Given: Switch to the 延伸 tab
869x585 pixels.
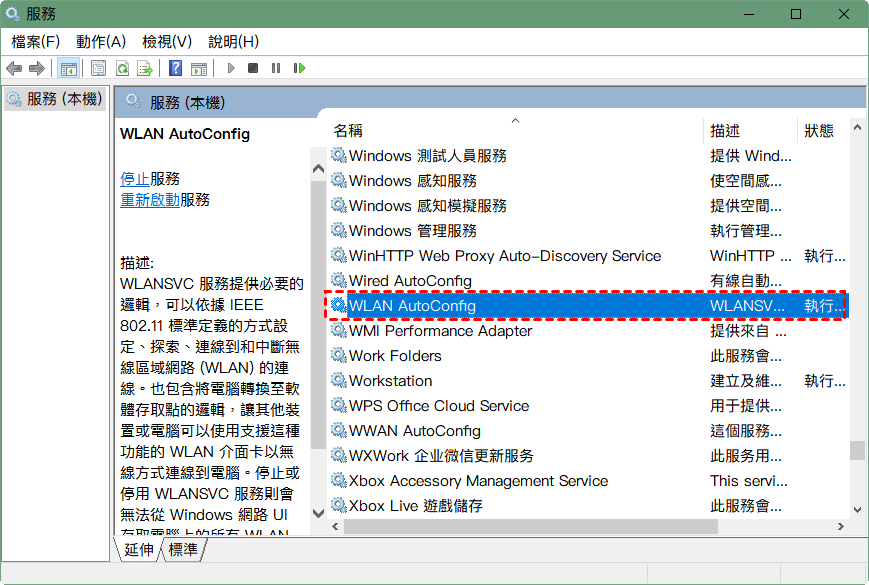Looking at the screenshot, I should (138, 550).
